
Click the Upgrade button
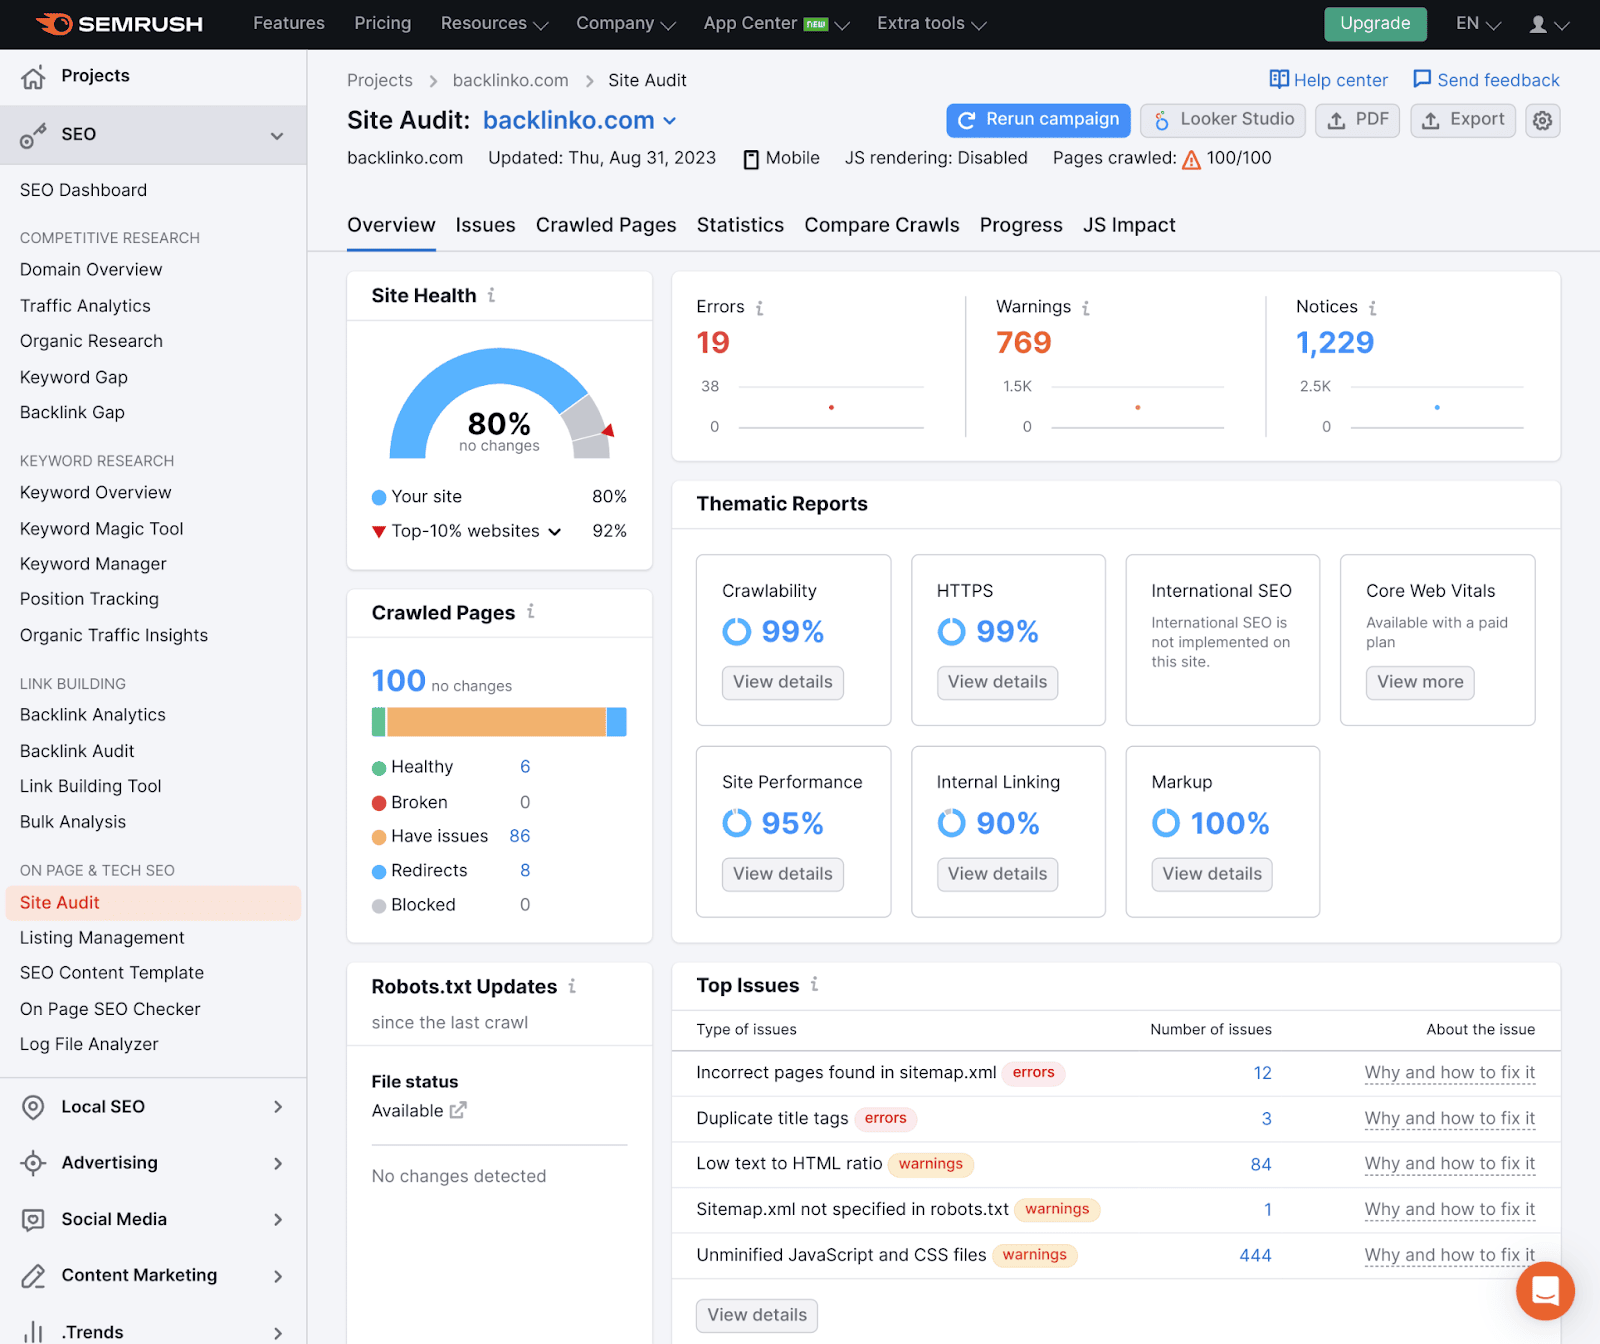(1375, 24)
